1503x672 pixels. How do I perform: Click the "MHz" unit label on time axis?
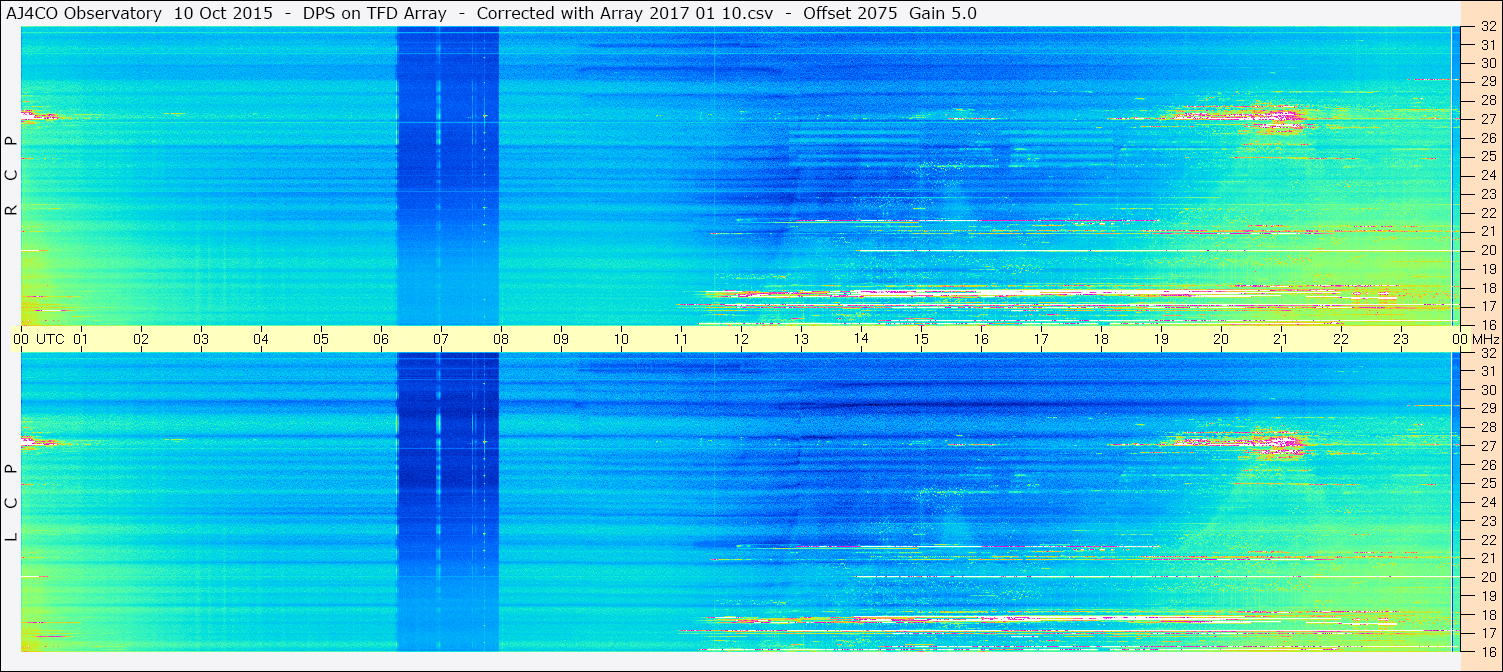tap(1485, 339)
